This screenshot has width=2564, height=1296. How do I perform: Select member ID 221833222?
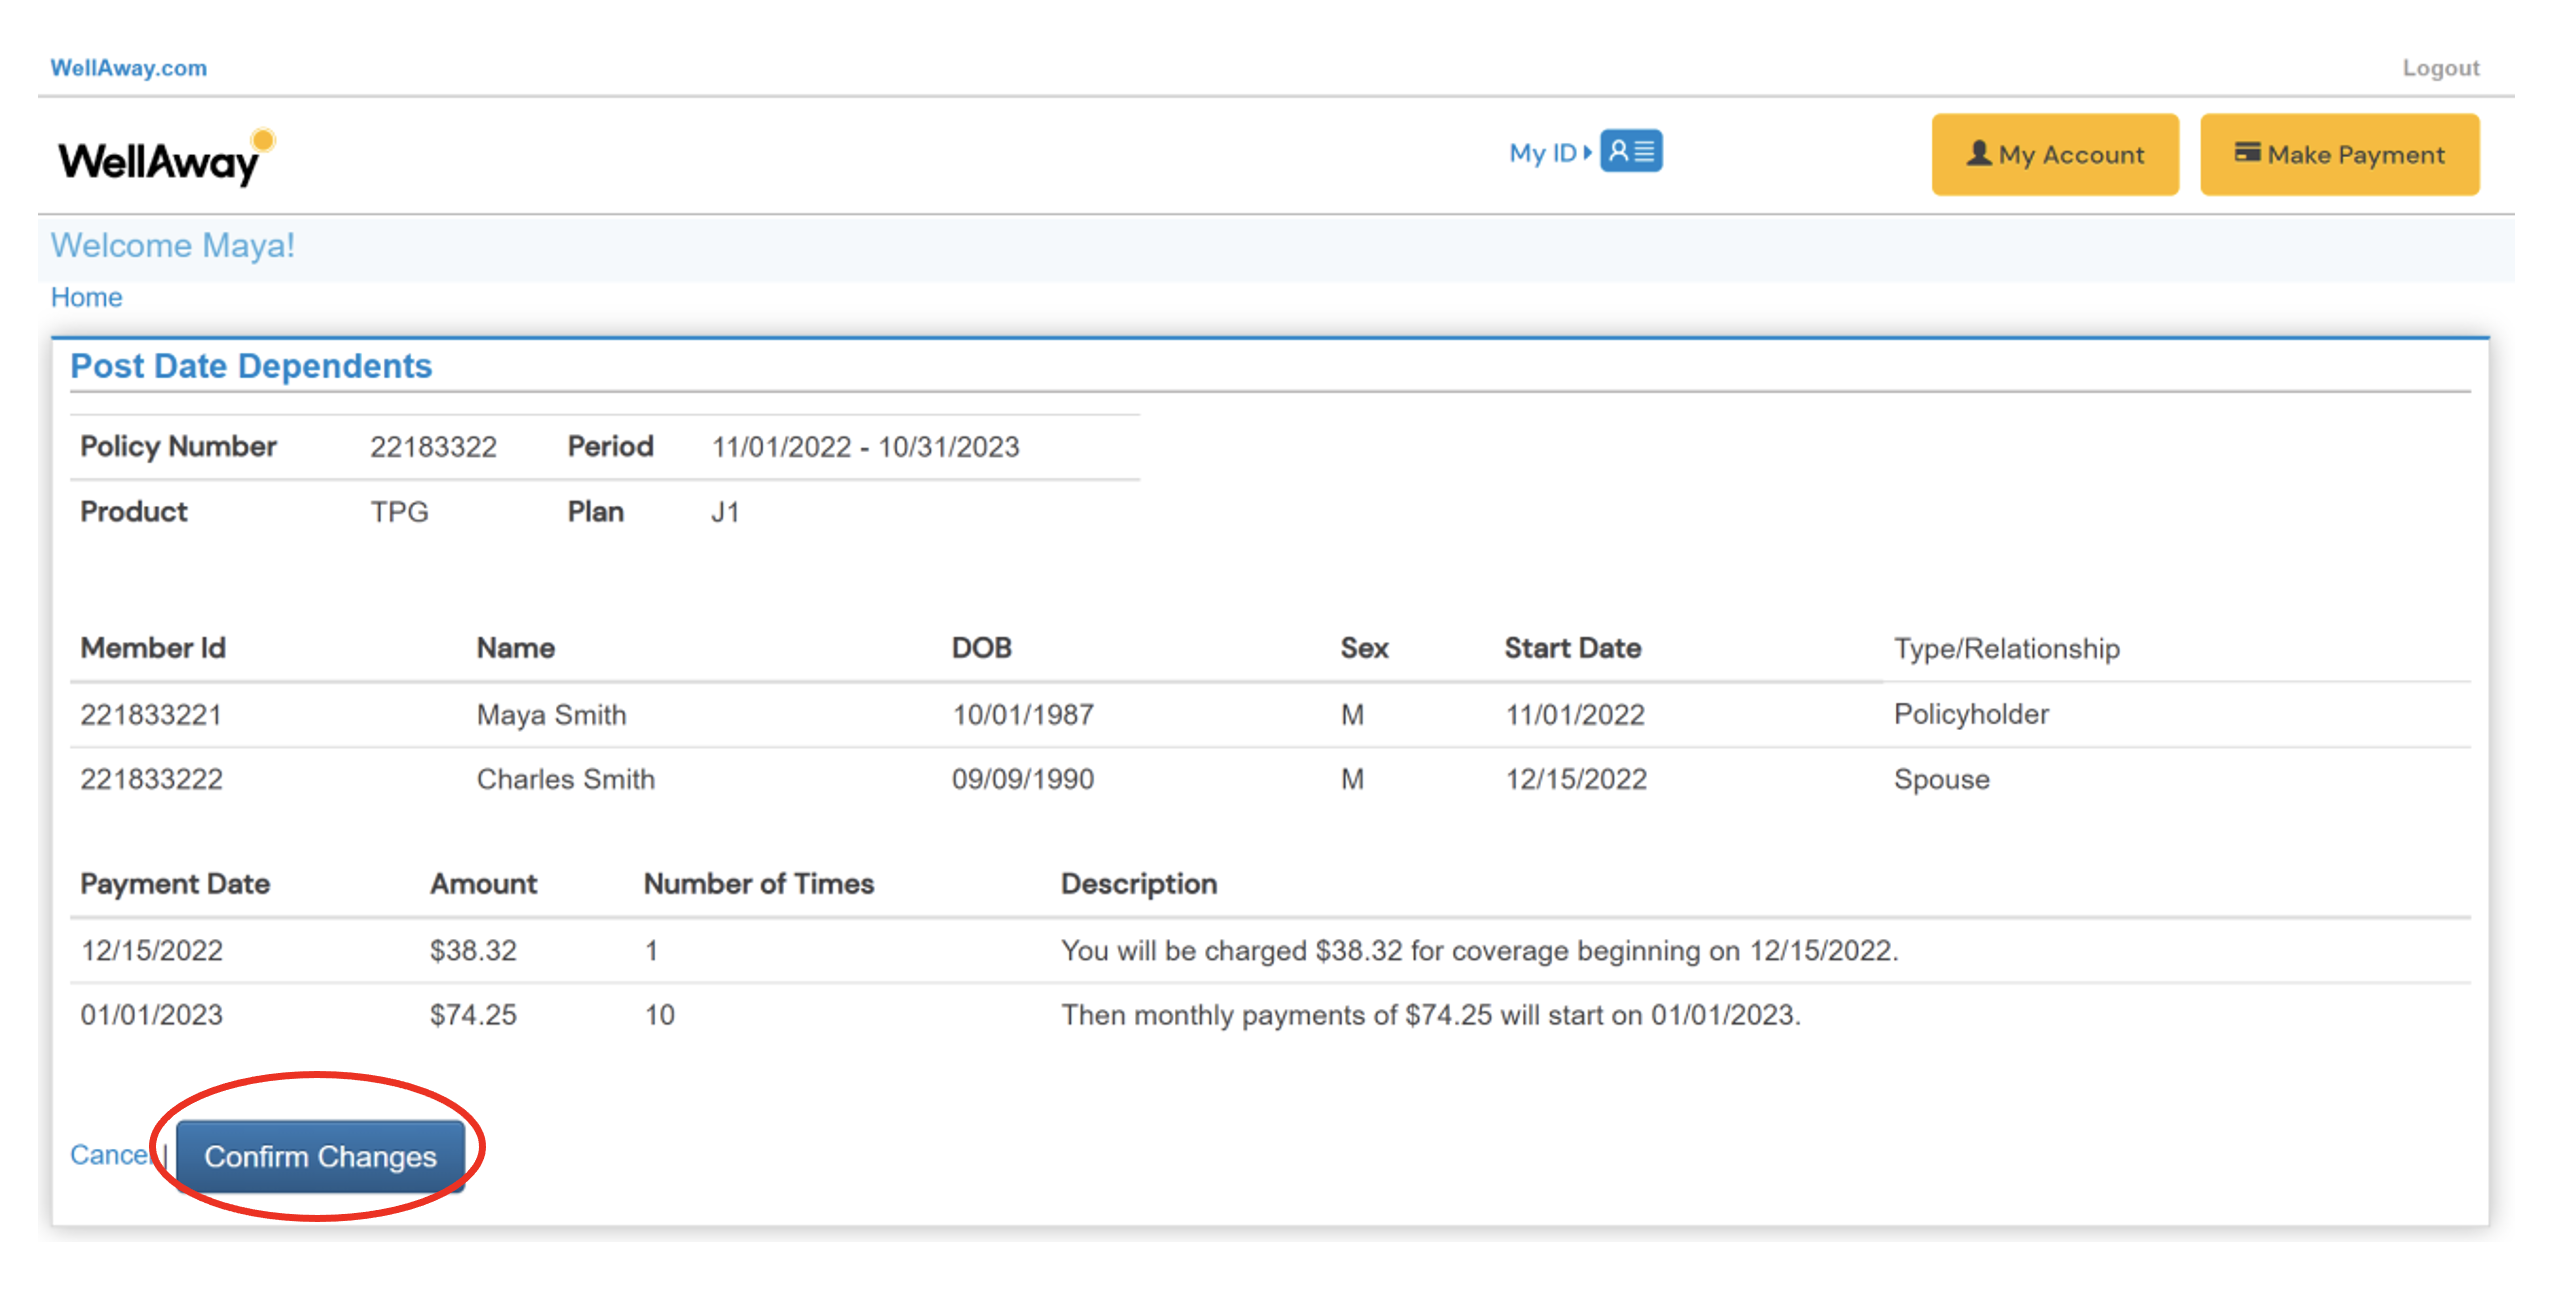(151, 779)
